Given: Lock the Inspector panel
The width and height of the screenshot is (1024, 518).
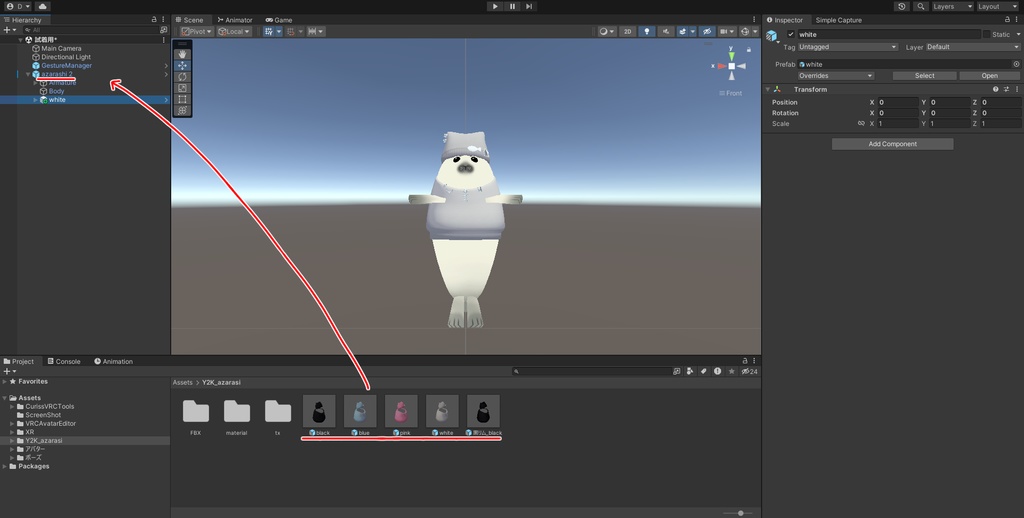Looking at the screenshot, I should (1007, 20).
